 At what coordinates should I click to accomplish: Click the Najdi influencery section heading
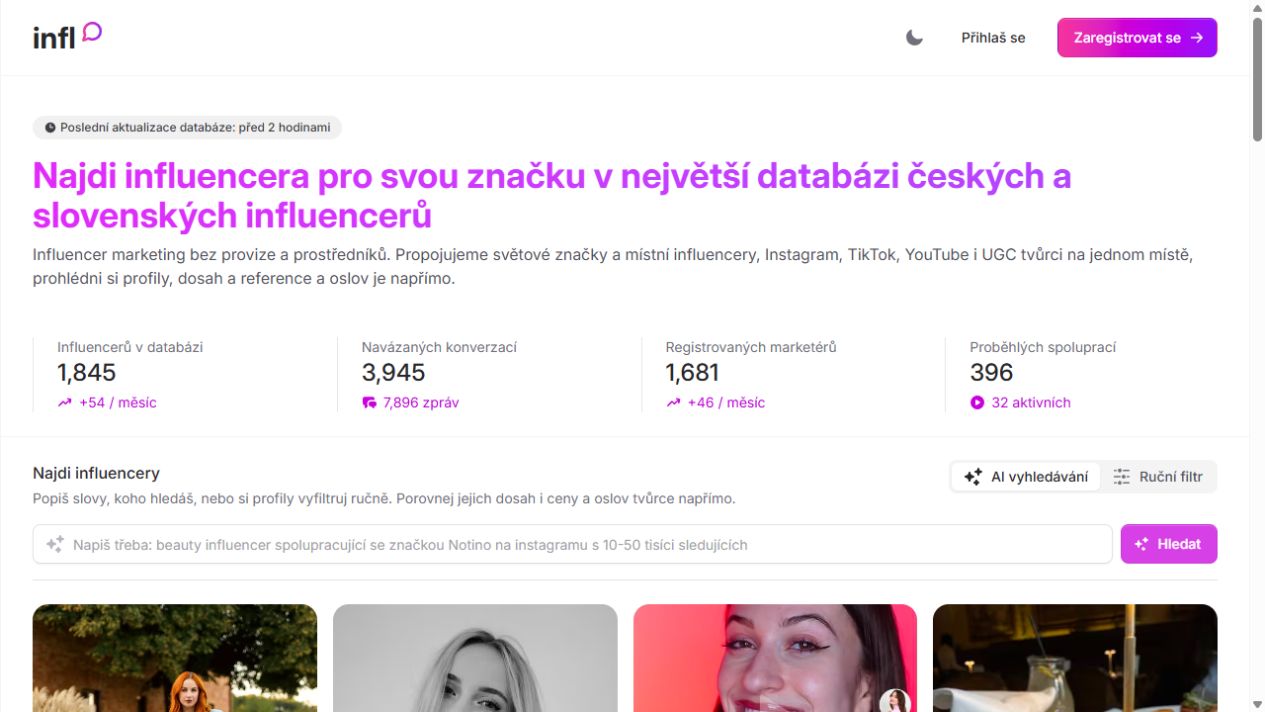[96, 473]
